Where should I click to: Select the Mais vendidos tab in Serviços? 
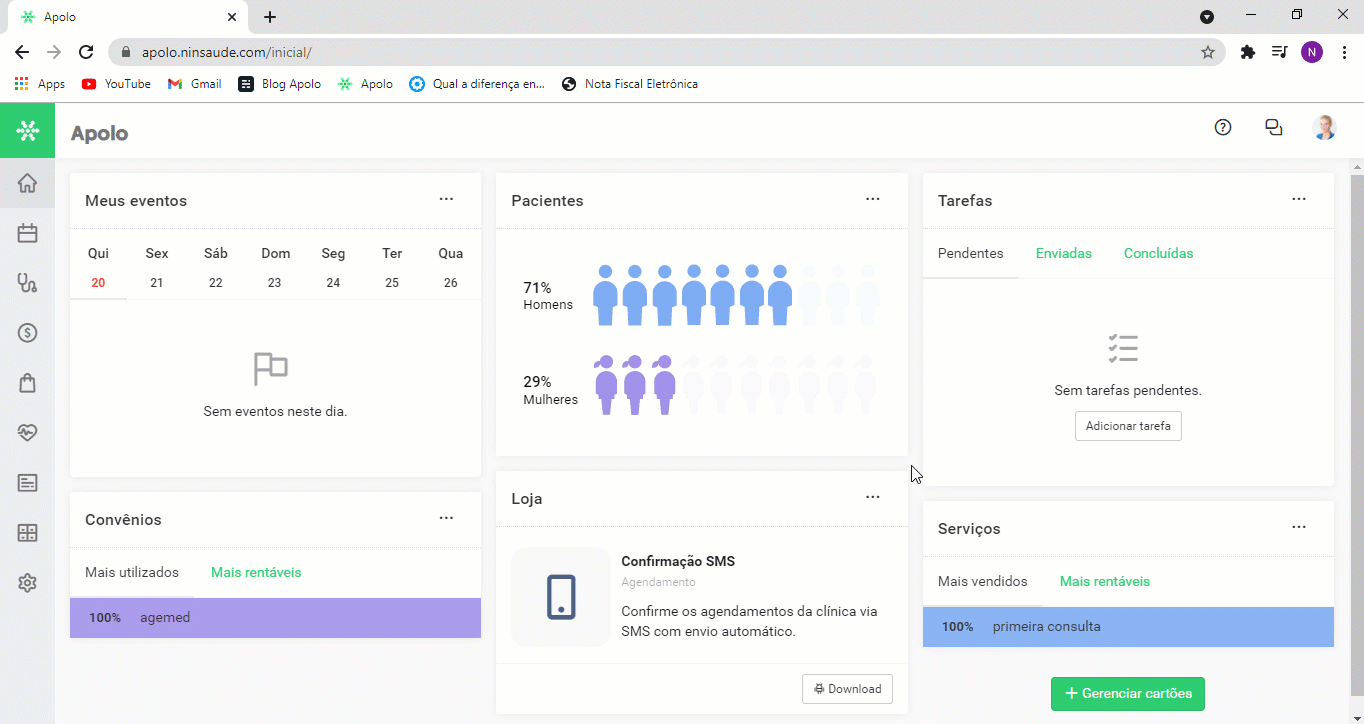point(982,581)
